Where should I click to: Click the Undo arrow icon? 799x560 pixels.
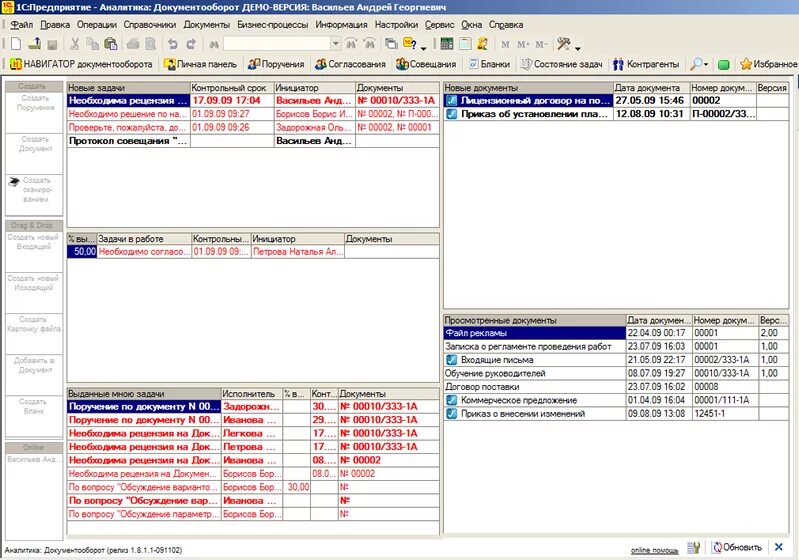173,44
